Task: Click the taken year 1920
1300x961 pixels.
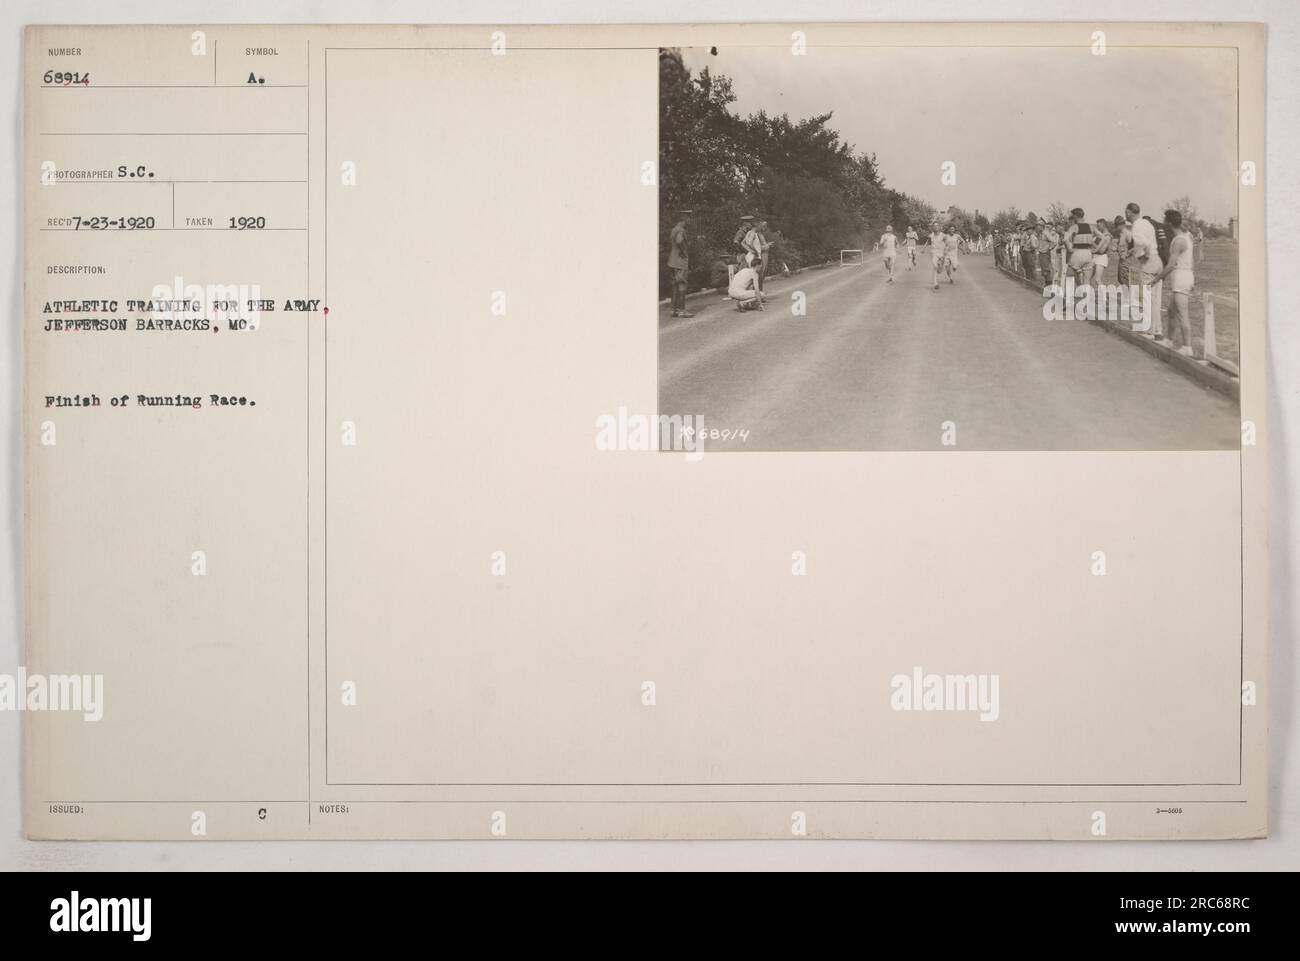Action: click(x=247, y=223)
